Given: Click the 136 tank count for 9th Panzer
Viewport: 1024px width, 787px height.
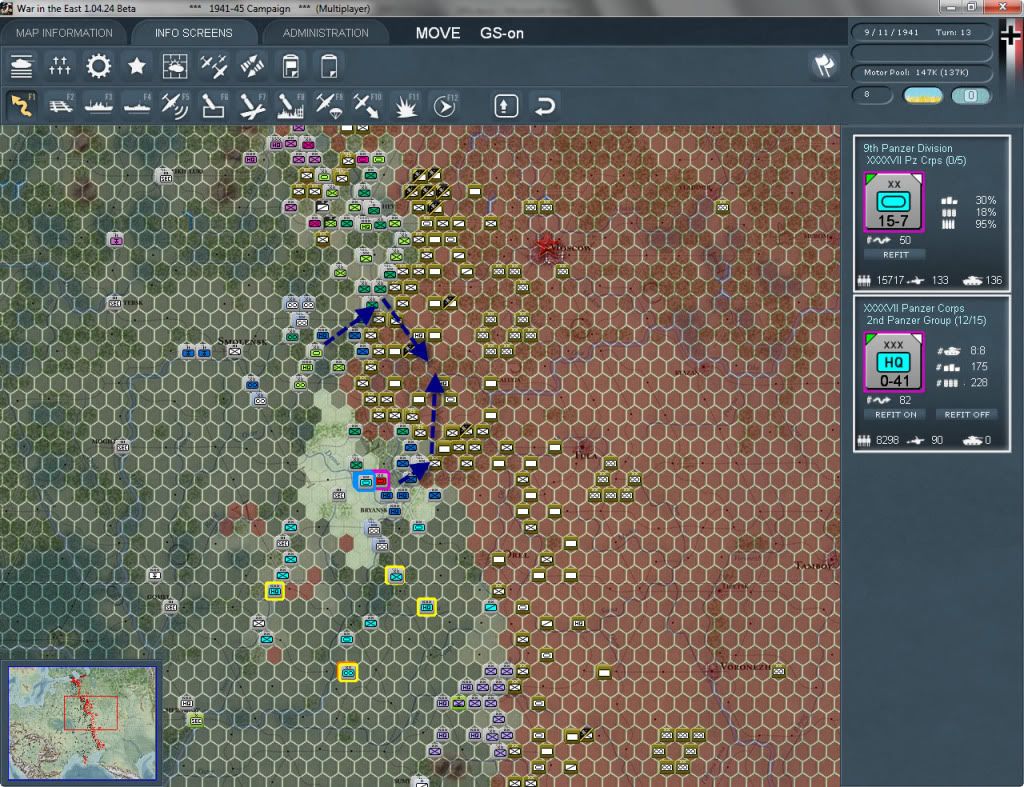Looking at the screenshot, I should tap(994, 281).
